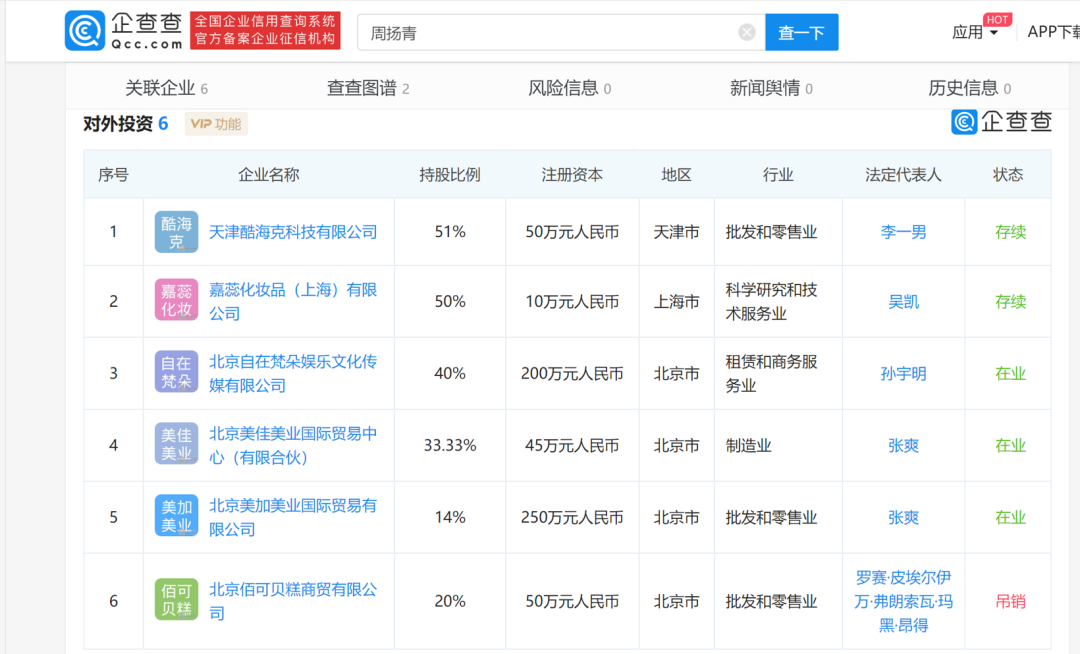
Task: Click the 在业 status in the 自在梵朵 row
Action: pyautogui.click(x=1010, y=373)
